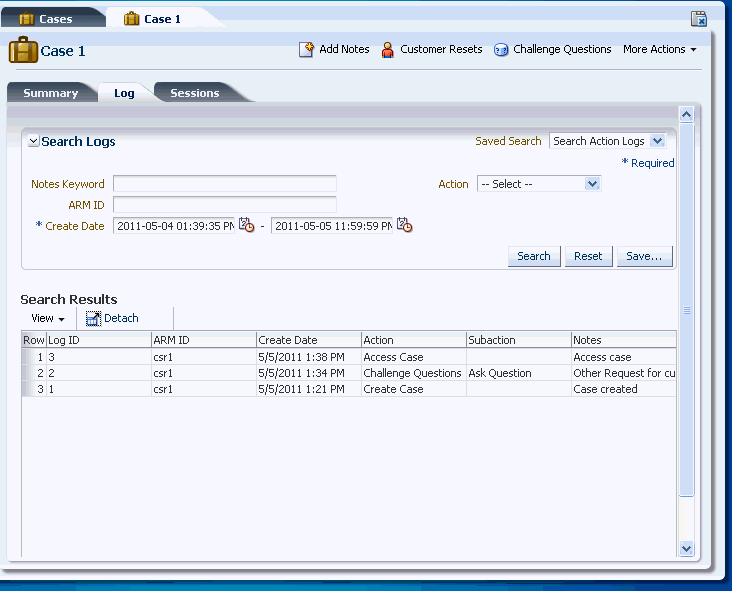This screenshot has width=732, height=592.
Task: Click the Customer Resets person icon
Action: 387,49
